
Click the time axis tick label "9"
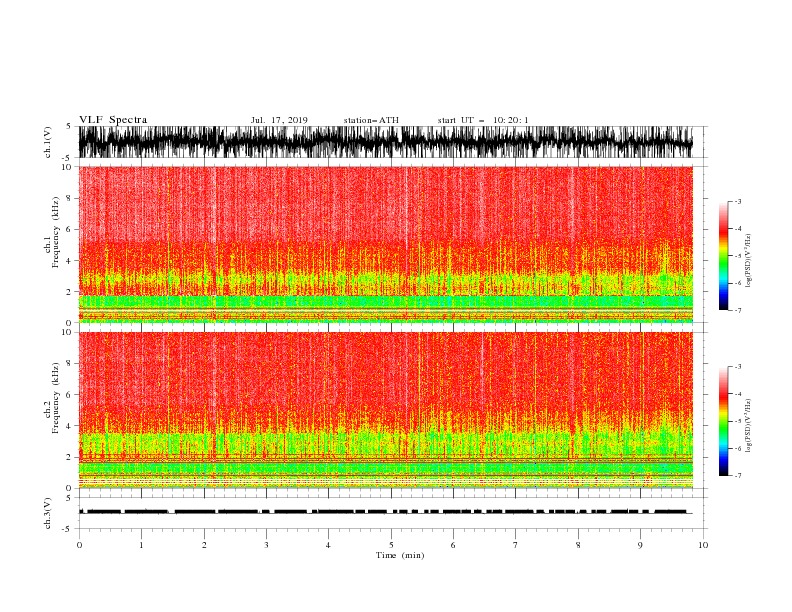640,545
